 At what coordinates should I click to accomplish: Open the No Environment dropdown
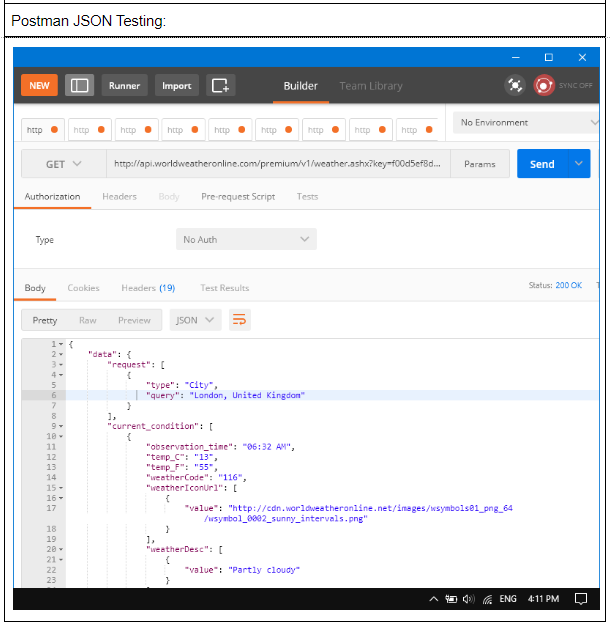point(526,122)
